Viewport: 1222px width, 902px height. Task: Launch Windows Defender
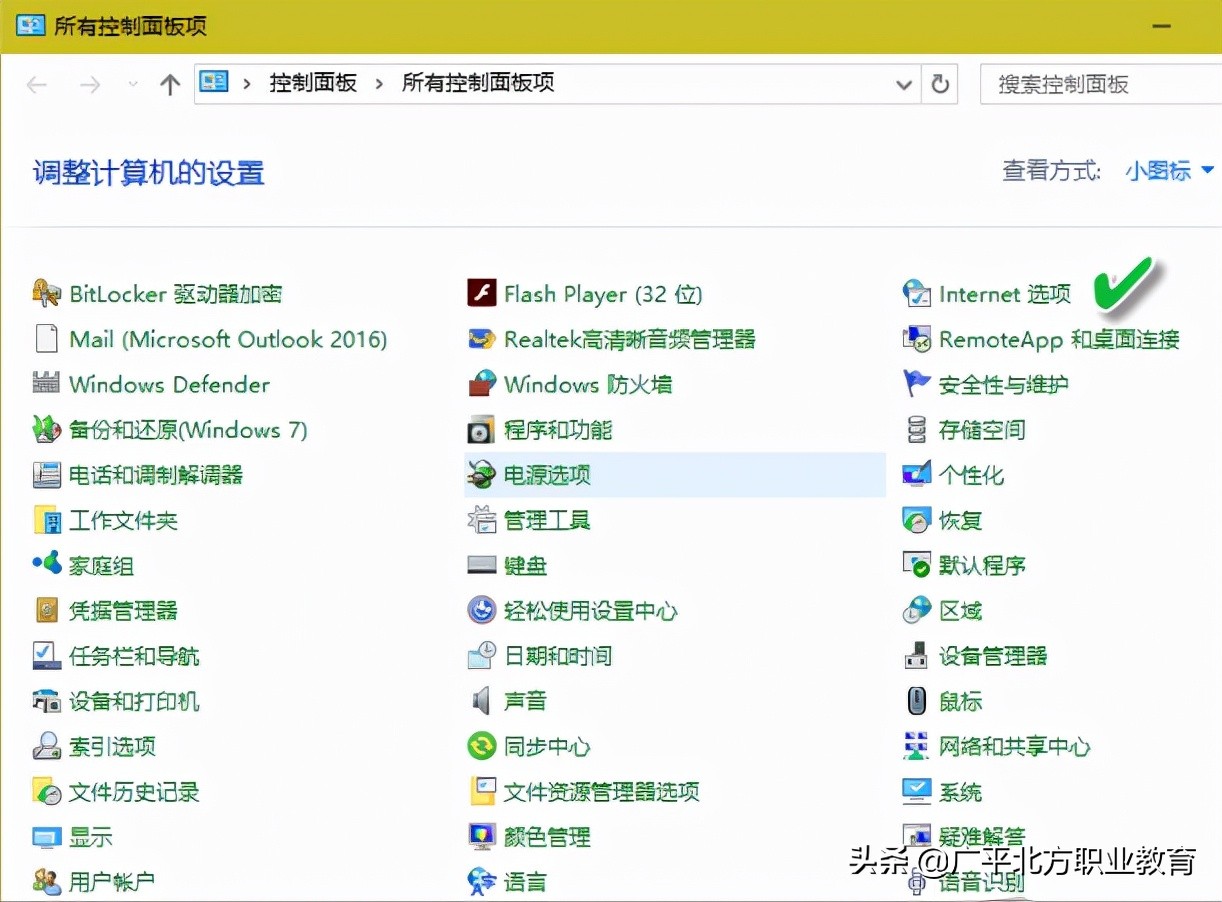168,384
